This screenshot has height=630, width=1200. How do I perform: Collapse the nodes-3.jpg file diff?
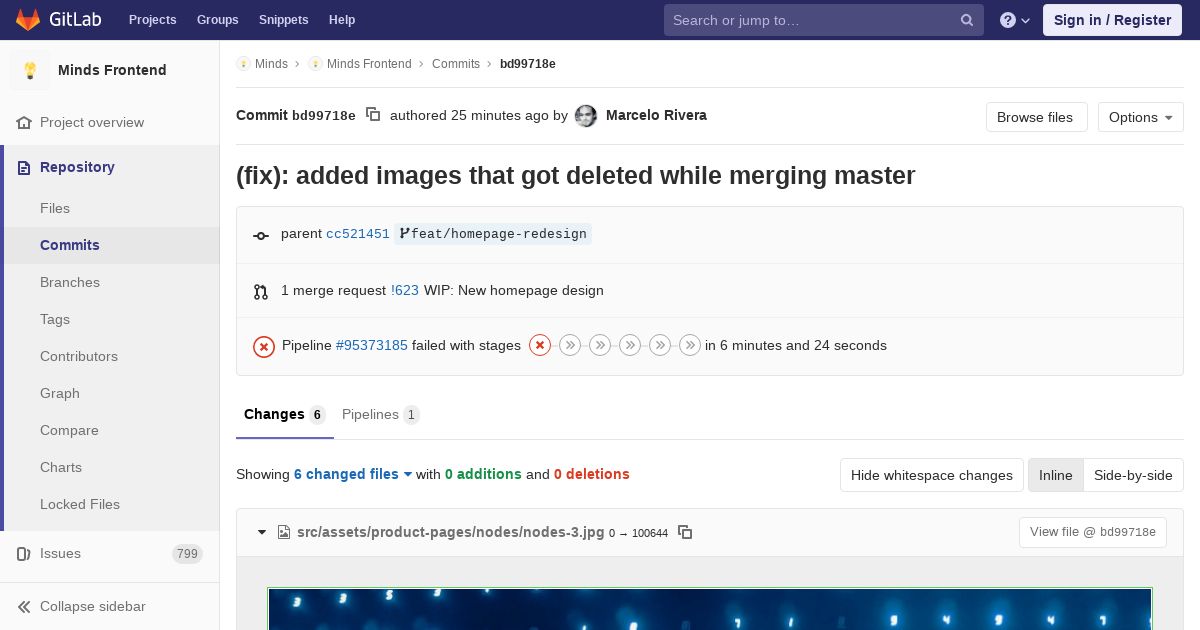pos(262,532)
